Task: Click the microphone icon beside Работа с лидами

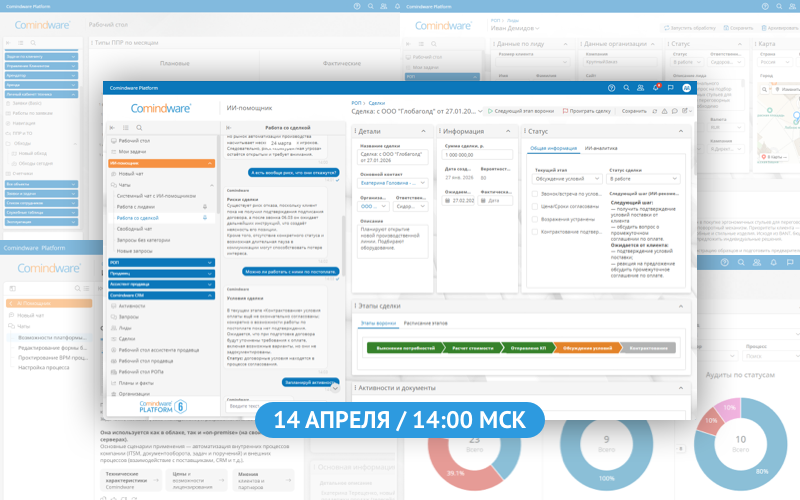Action: 205,207
